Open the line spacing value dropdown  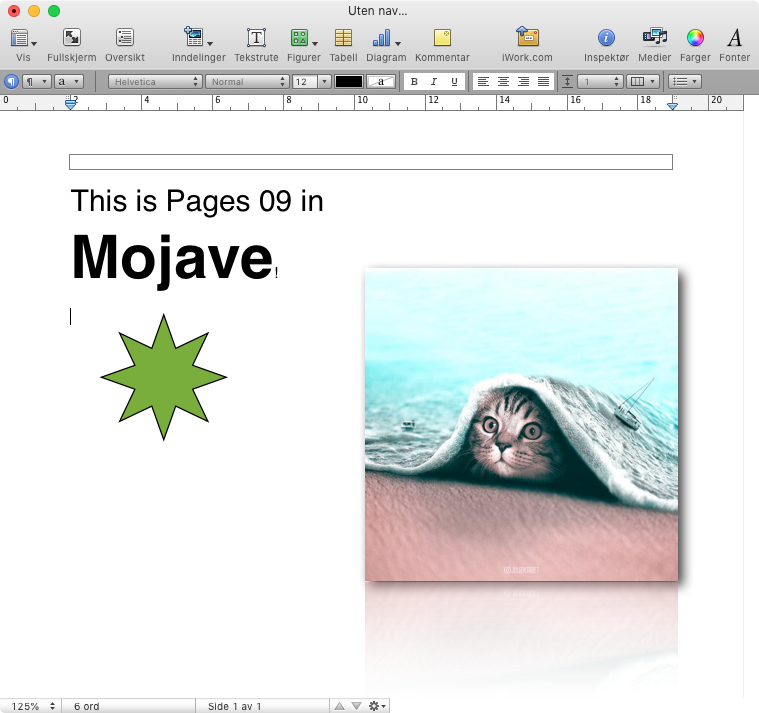pyautogui.click(x=600, y=82)
